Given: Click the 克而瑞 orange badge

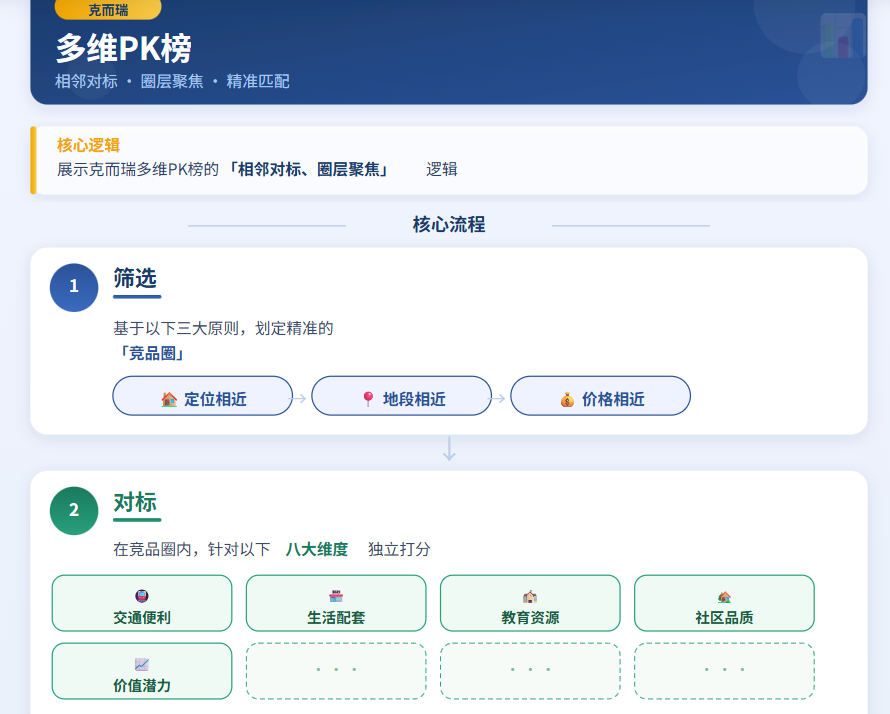Looking at the screenshot, I should pos(108,10).
